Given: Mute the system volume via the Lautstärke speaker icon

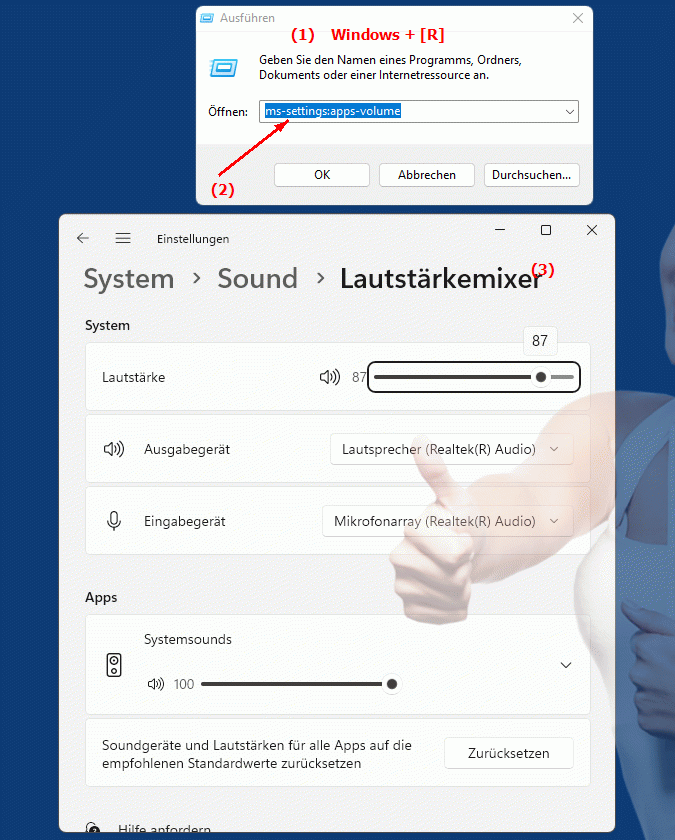Looking at the screenshot, I should pyautogui.click(x=329, y=377).
